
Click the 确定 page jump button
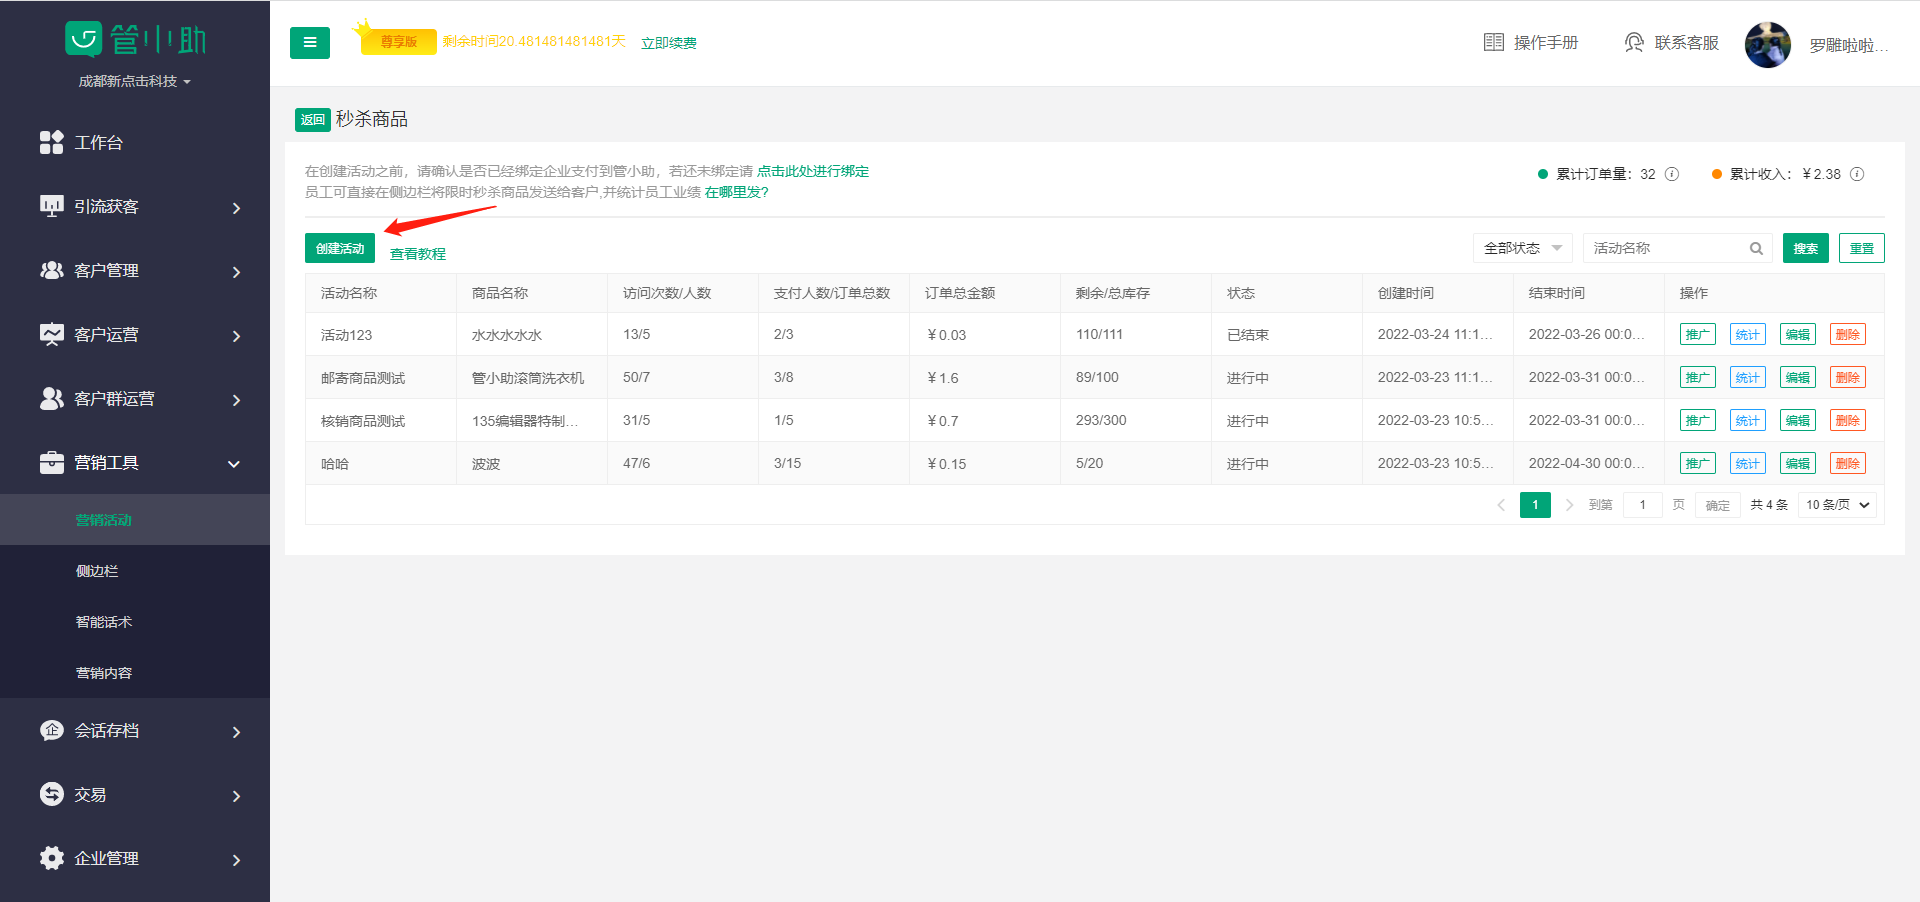(1718, 505)
